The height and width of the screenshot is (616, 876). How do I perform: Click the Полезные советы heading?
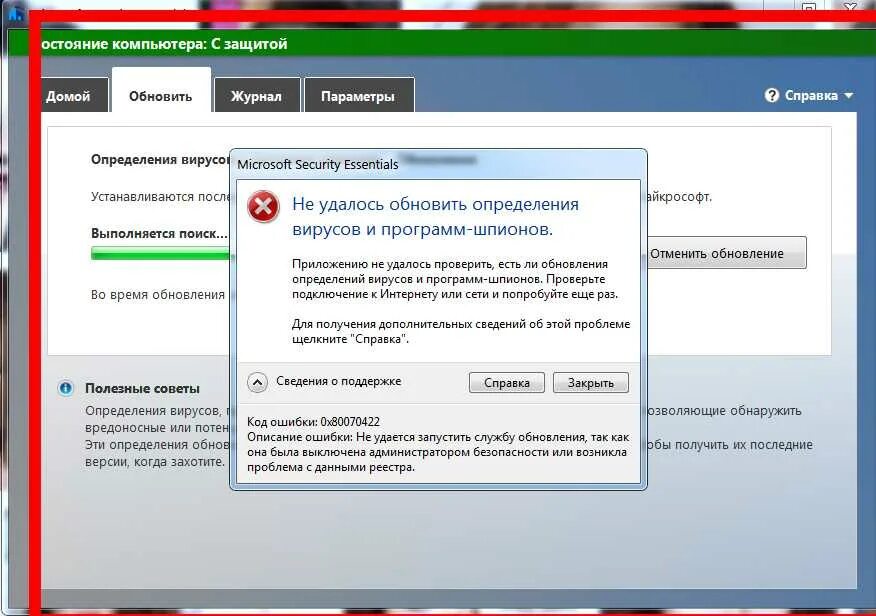142,388
